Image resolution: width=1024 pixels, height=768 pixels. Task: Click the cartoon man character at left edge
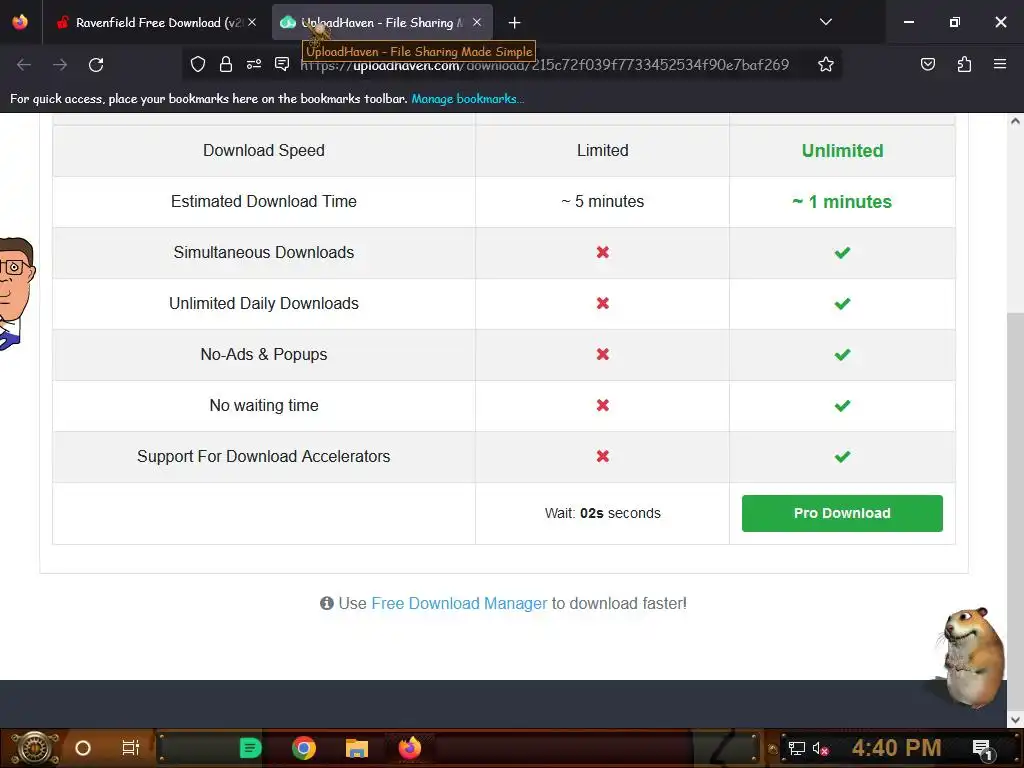[x=16, y=294]
